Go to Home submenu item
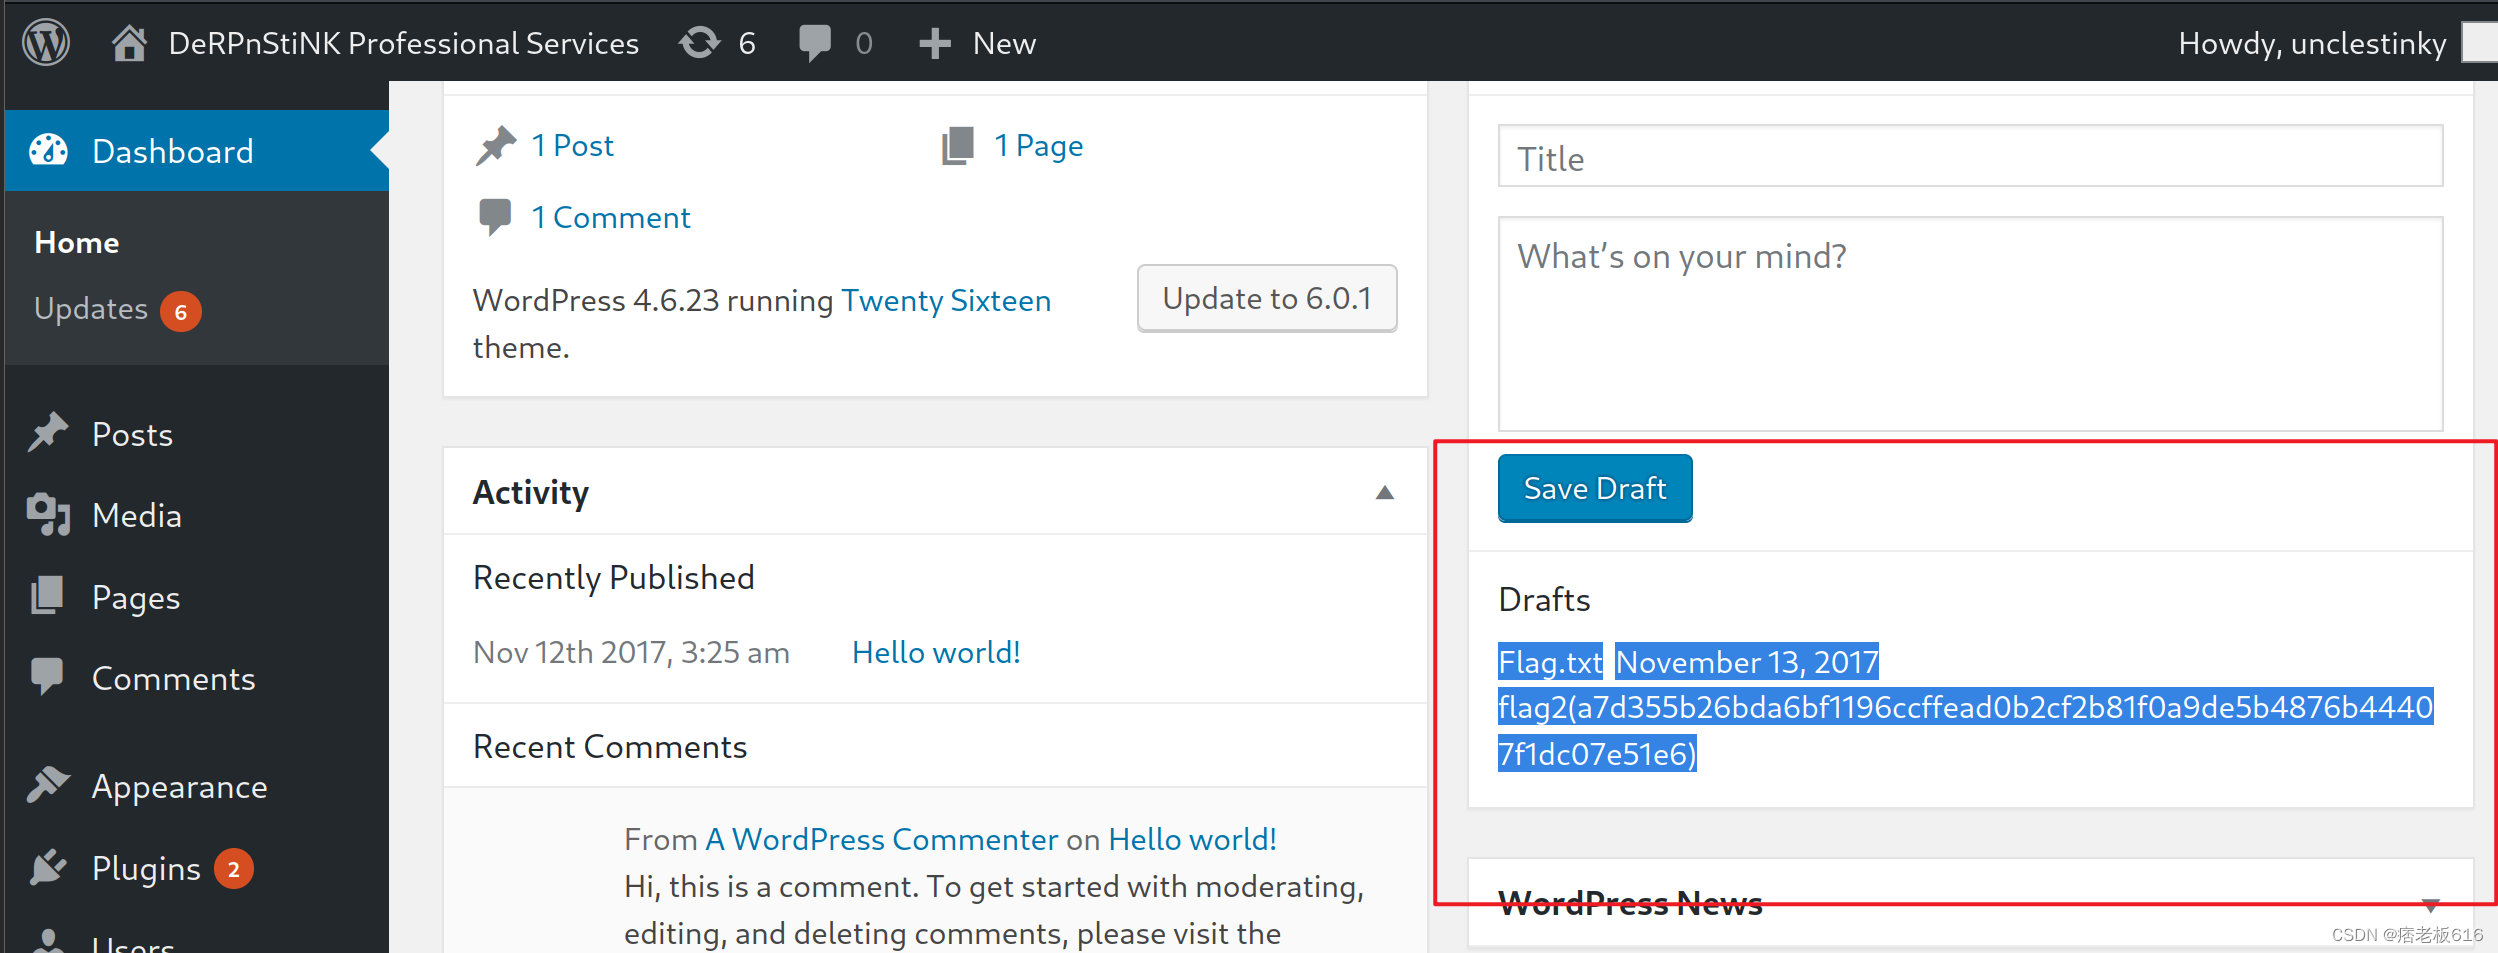This screenshot has width=2498, height=953. click(x=77, y=242)
